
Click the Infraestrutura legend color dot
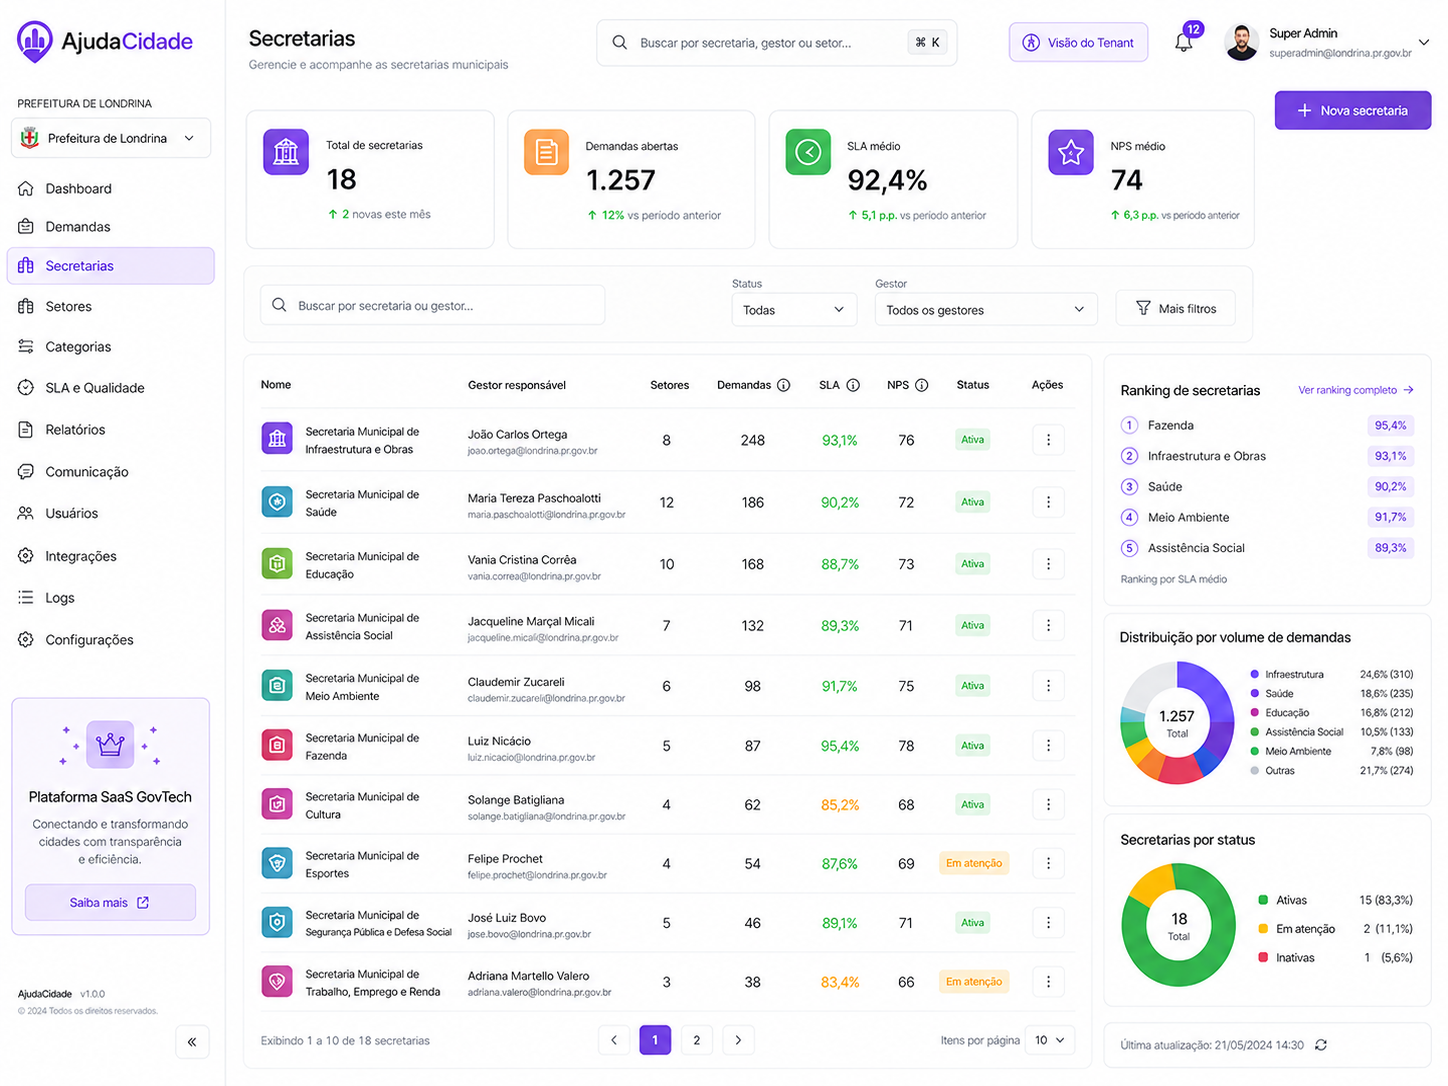1254,674
